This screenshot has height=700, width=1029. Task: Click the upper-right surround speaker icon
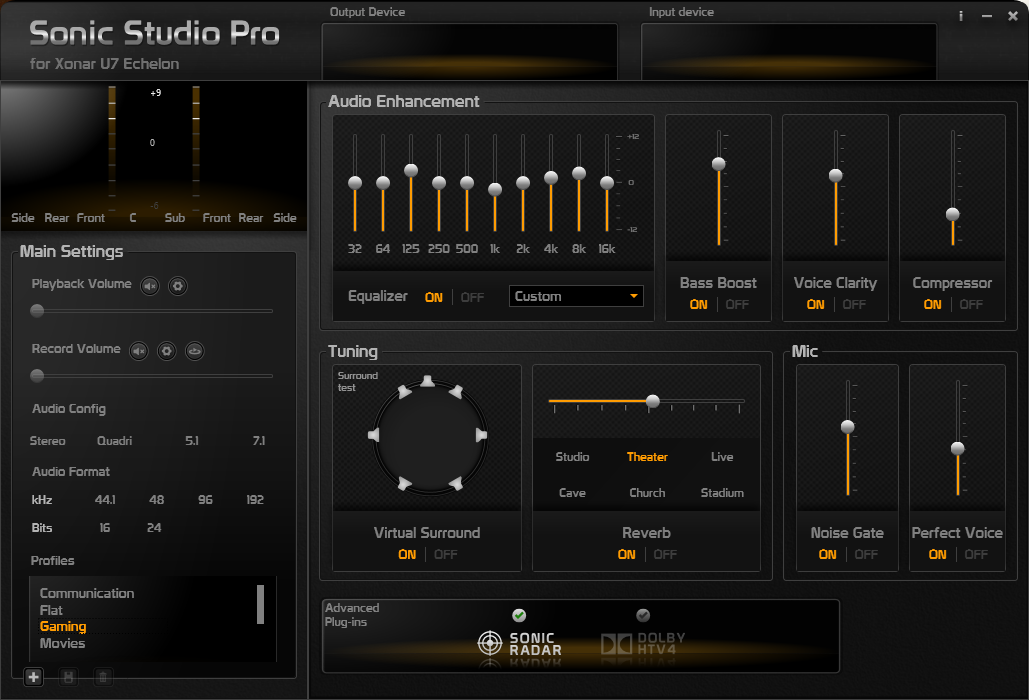pos(455,392)
